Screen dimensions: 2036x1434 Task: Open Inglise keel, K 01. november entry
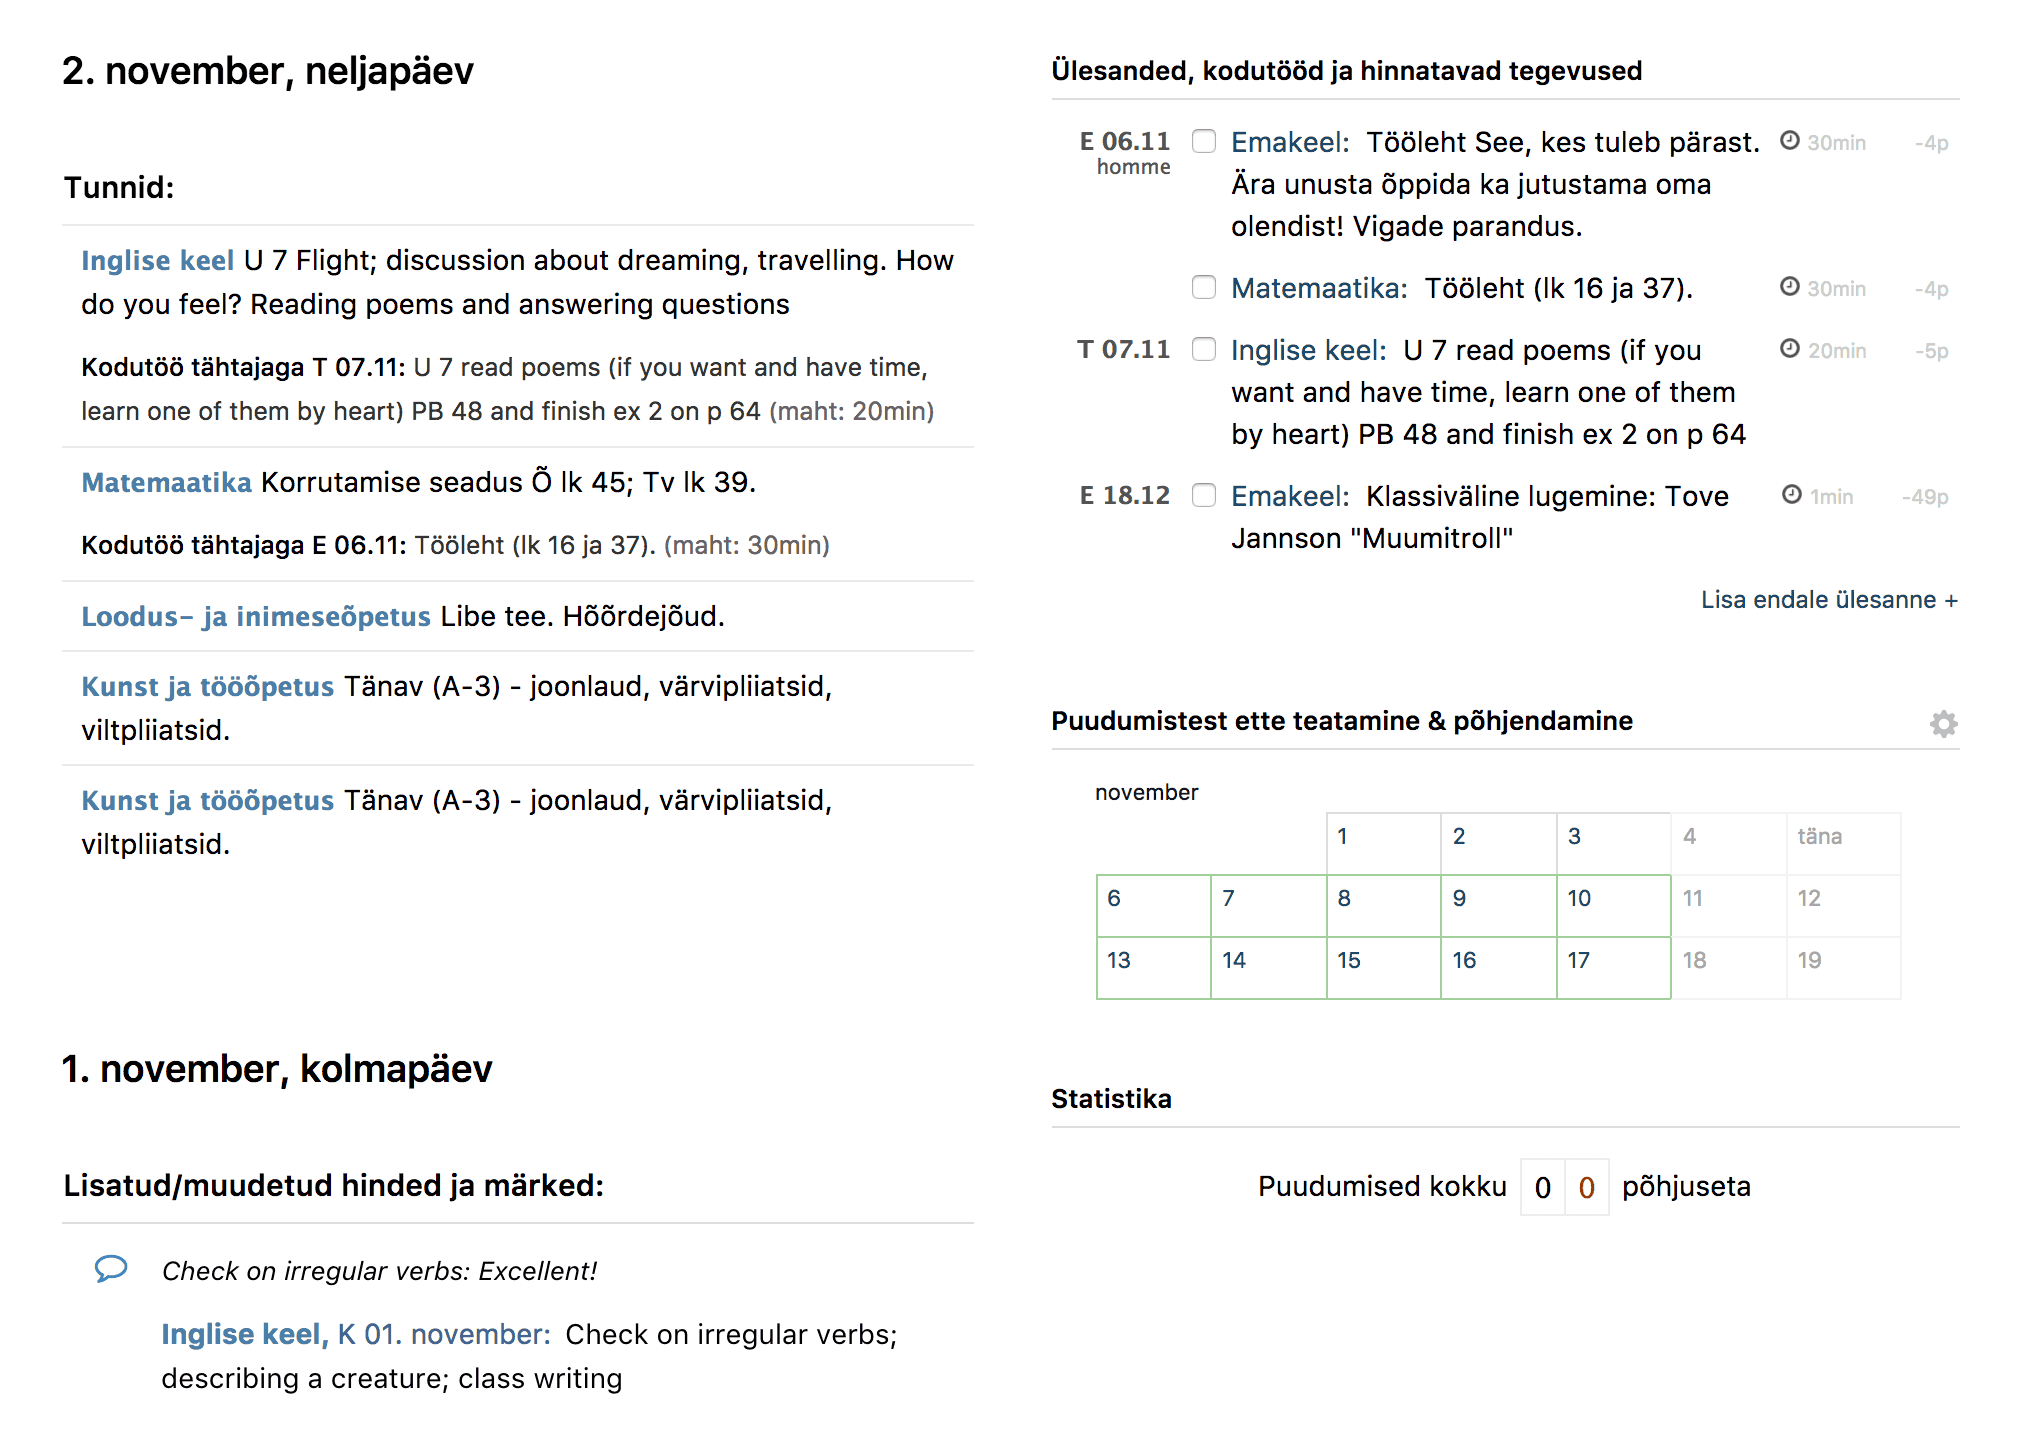355,1335
